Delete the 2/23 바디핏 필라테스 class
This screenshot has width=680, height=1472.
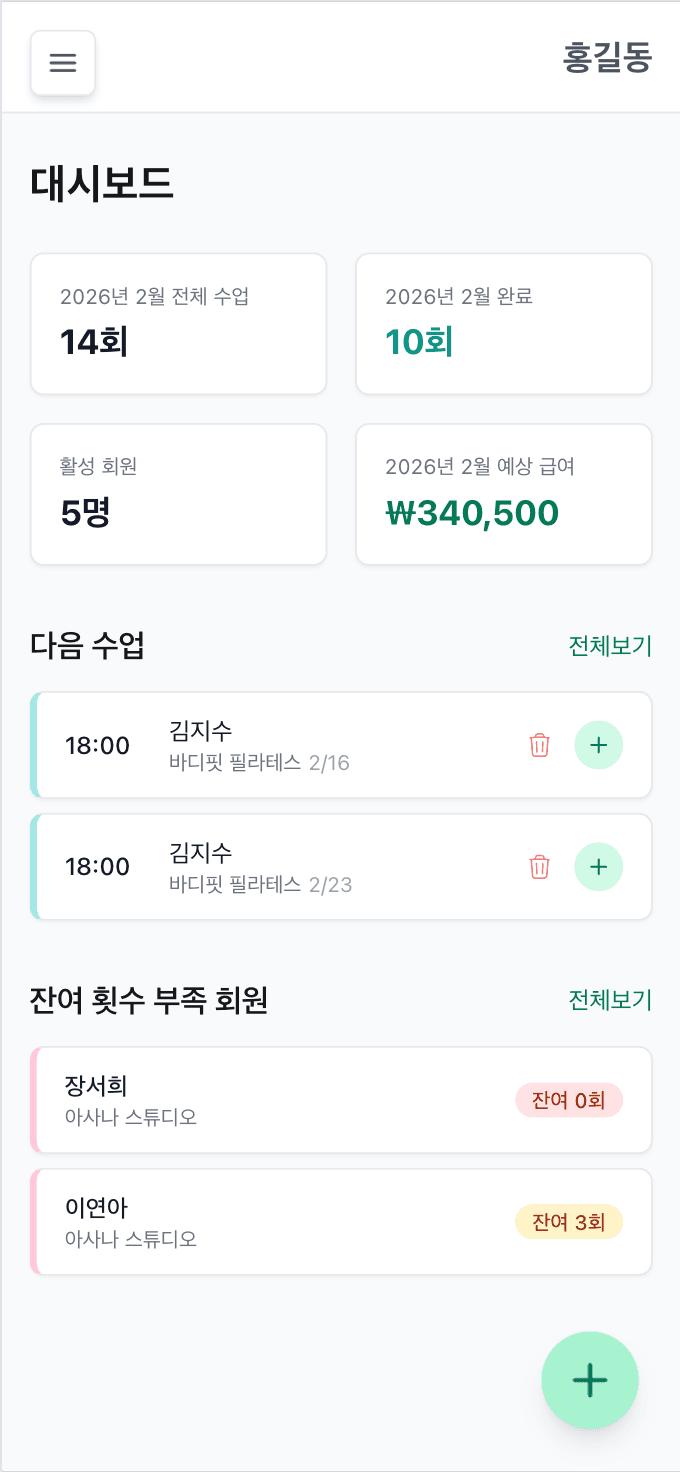tap(539, 867)
